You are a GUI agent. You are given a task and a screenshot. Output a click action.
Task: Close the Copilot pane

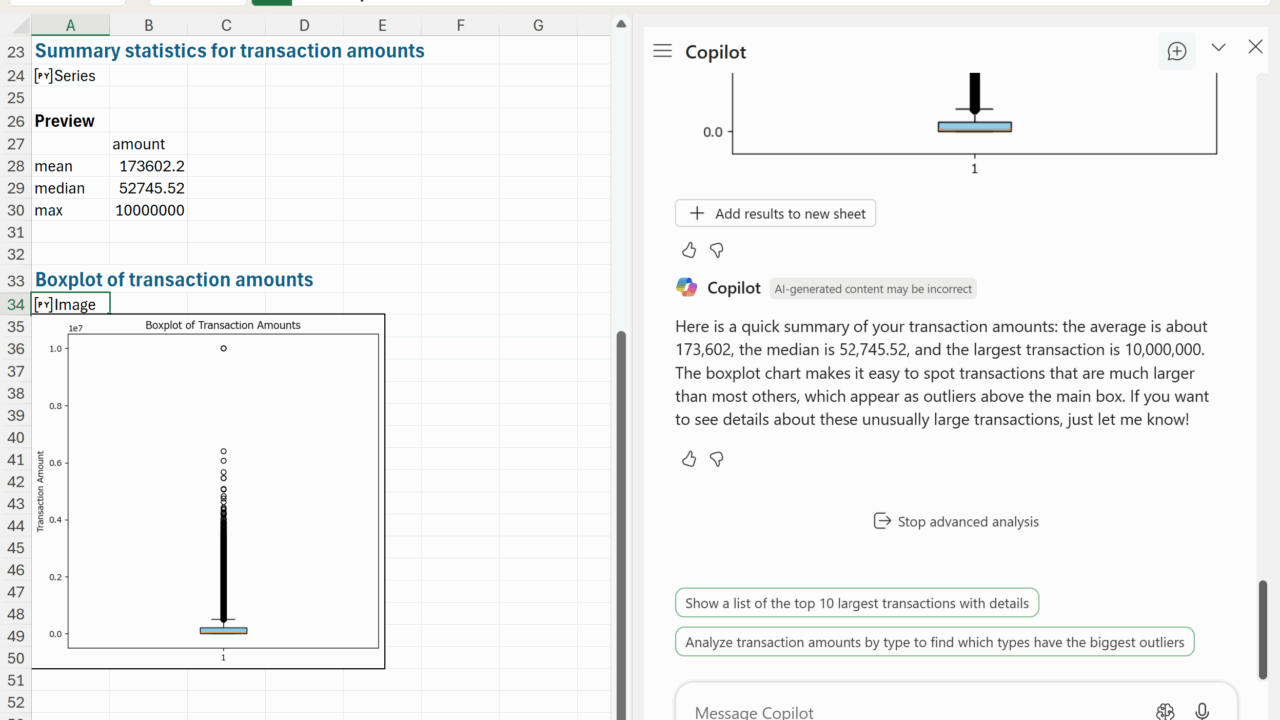tap(1256, 47)
